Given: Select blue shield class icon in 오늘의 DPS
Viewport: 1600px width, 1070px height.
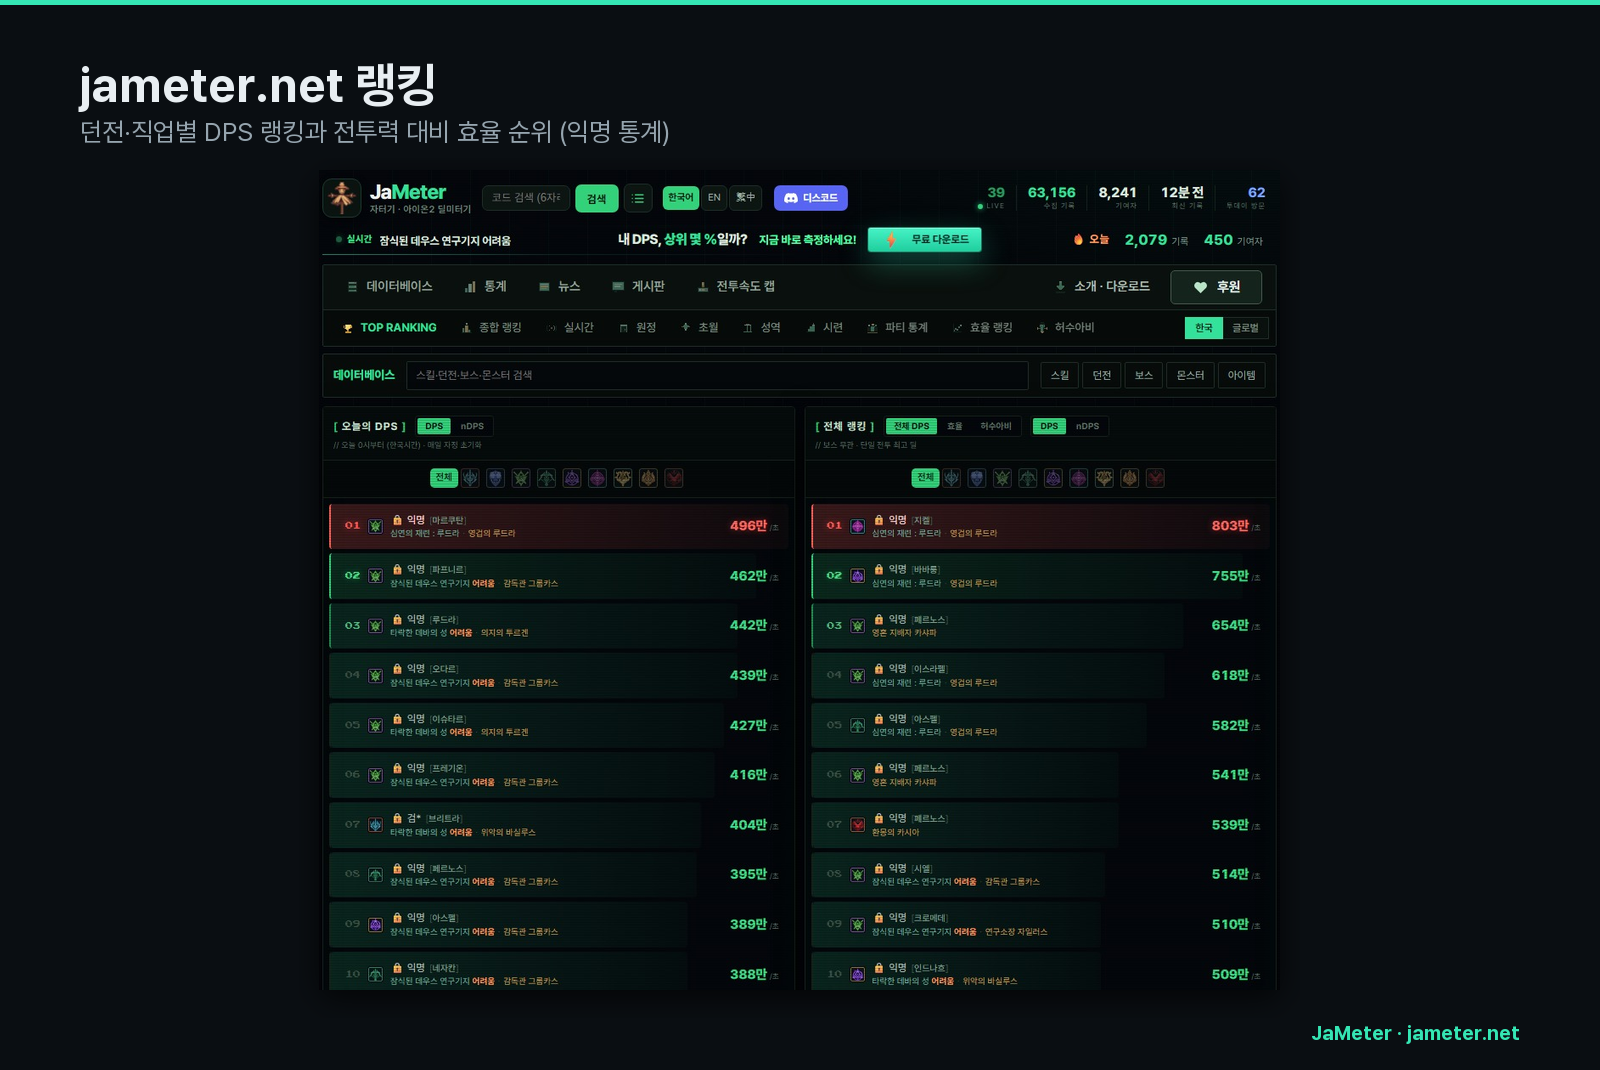Looking at the screenshot, I should (x=495, y=478).
